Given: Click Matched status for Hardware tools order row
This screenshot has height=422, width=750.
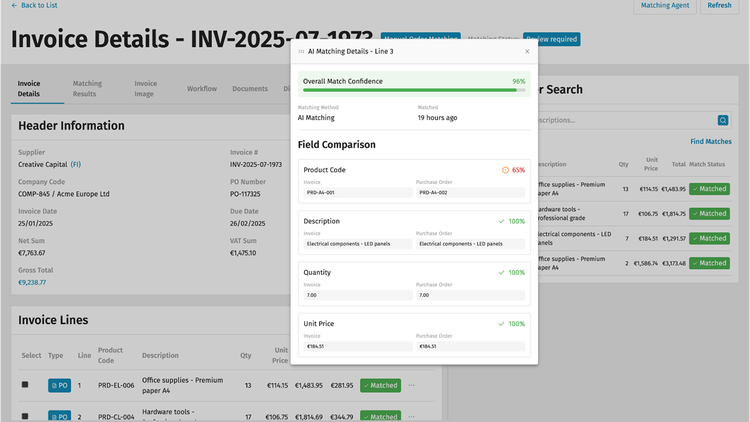Looking at the screenshot, I should 709,214.
